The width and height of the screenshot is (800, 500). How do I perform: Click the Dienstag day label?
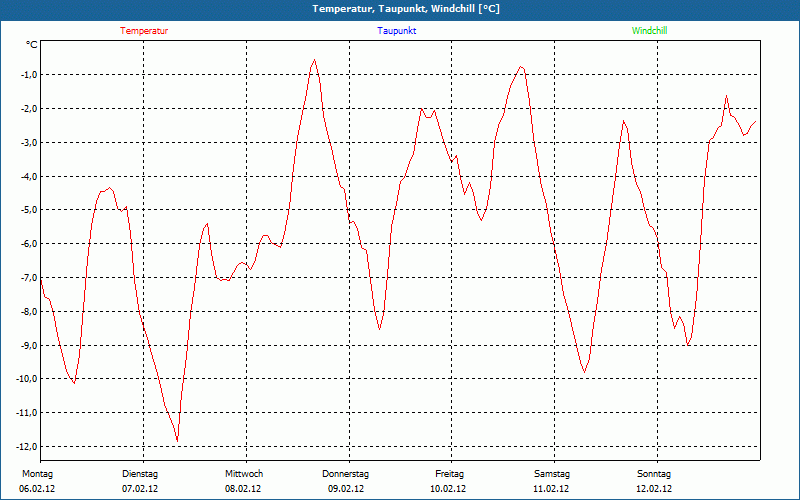(140, 474)
